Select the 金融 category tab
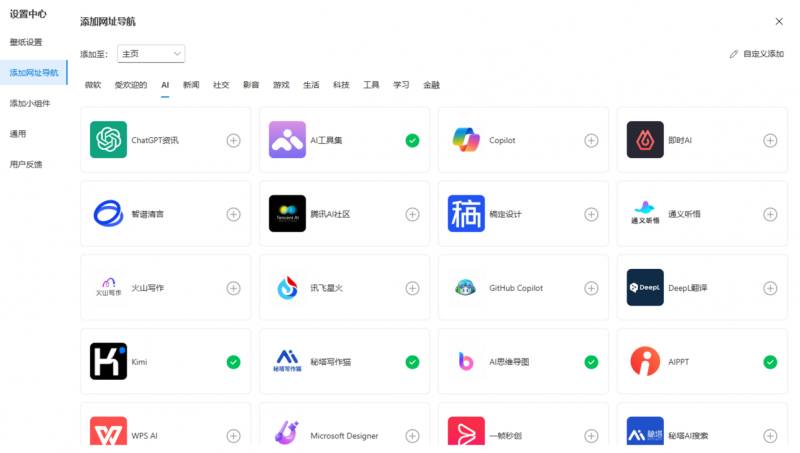800x453 pixels. (431, 85)
